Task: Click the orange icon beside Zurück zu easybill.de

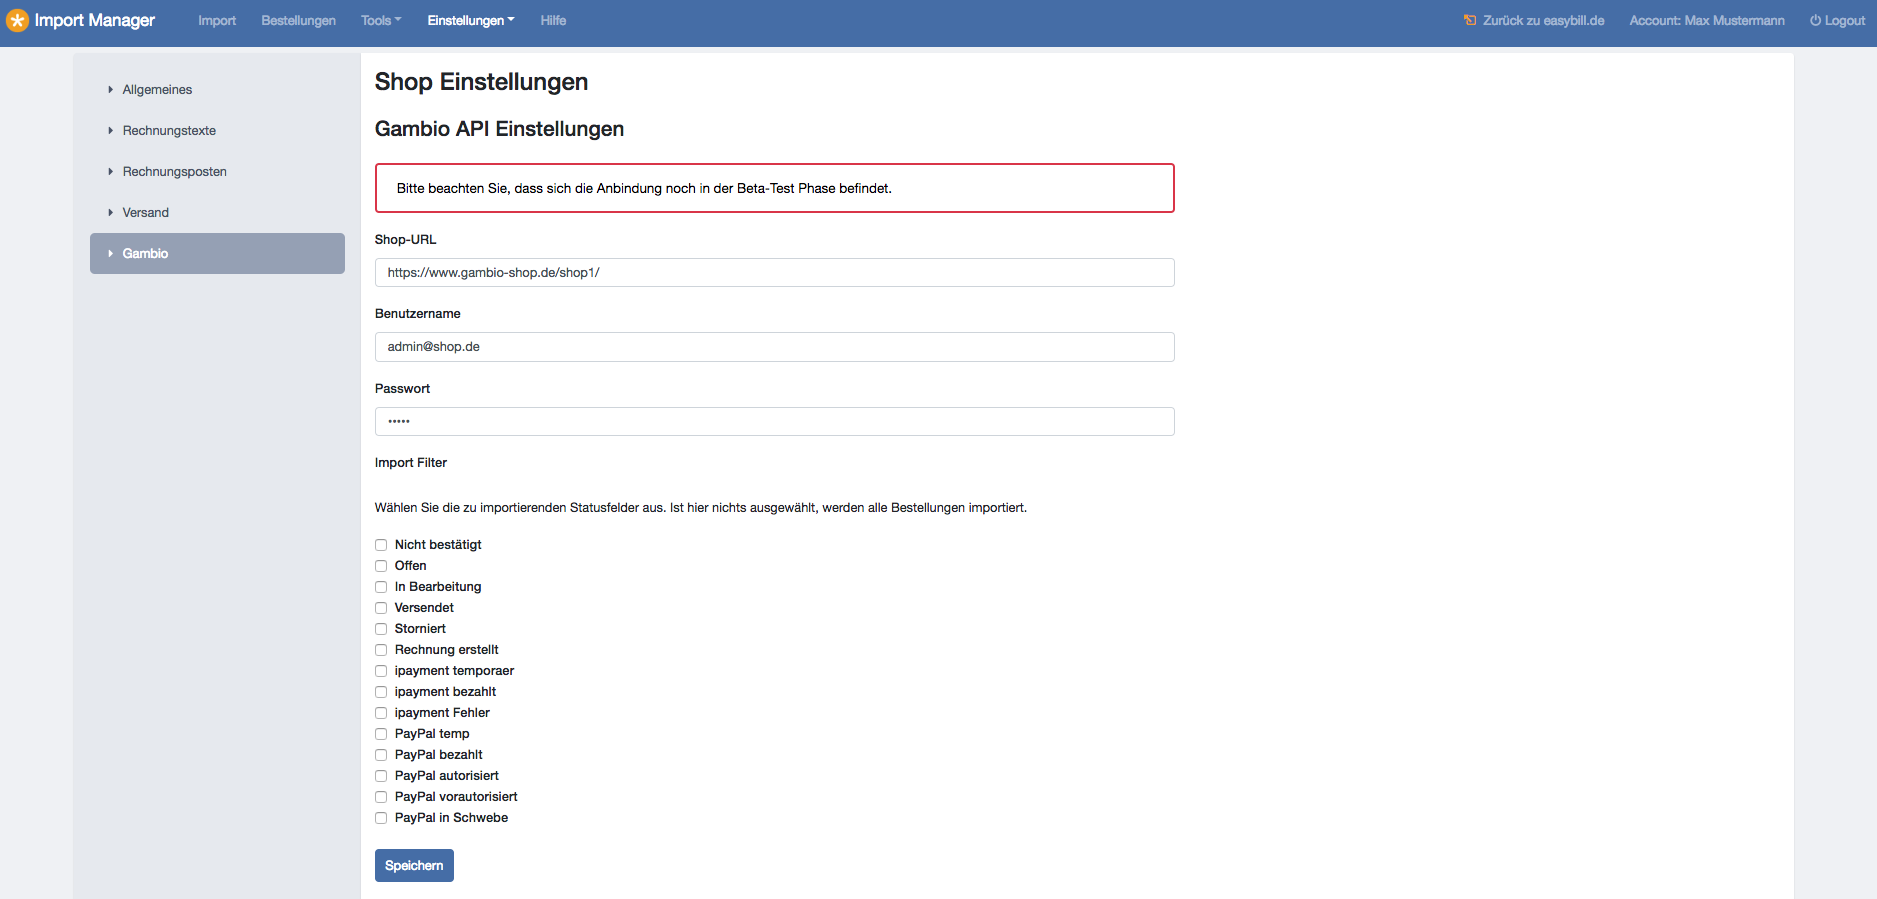Action: tap(1469, 20)
